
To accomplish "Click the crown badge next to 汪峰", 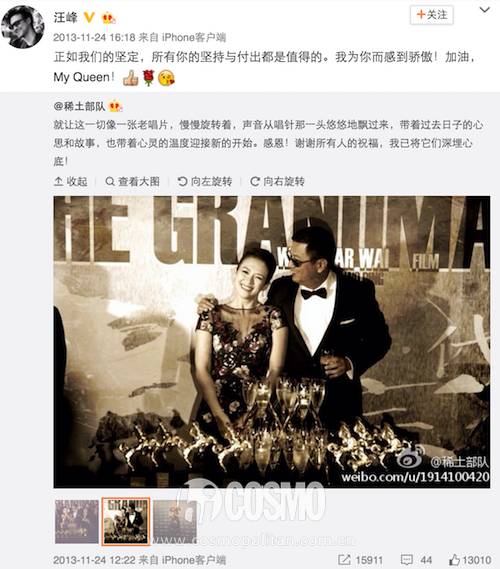I will (x=108, y=17).
